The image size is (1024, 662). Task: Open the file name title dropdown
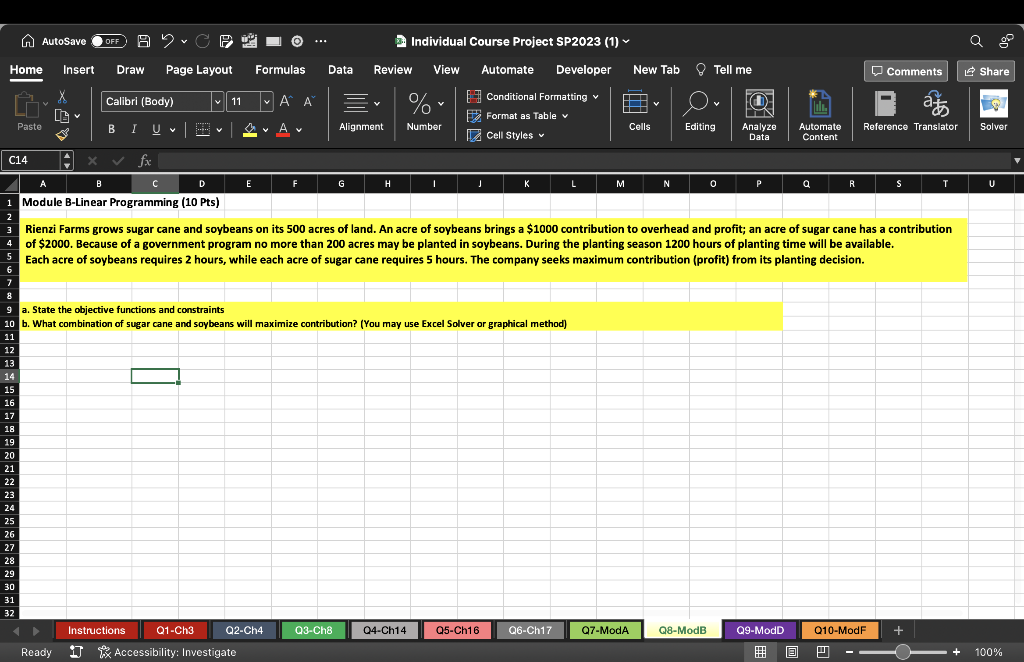626,41
